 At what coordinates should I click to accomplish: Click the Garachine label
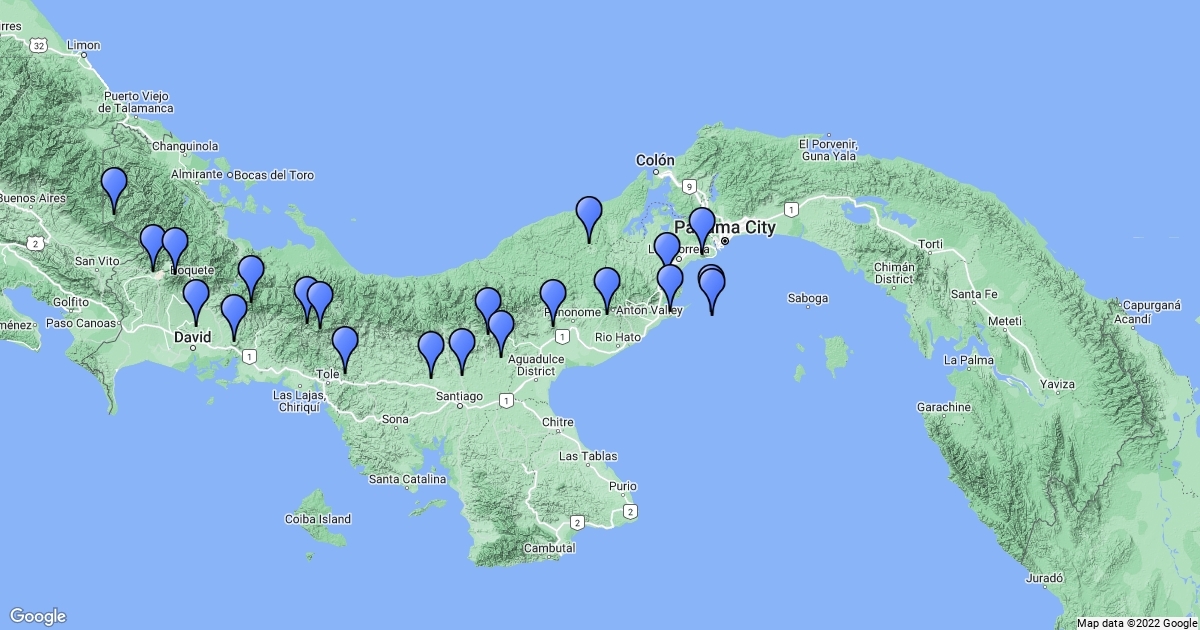[x=944, y=407]
